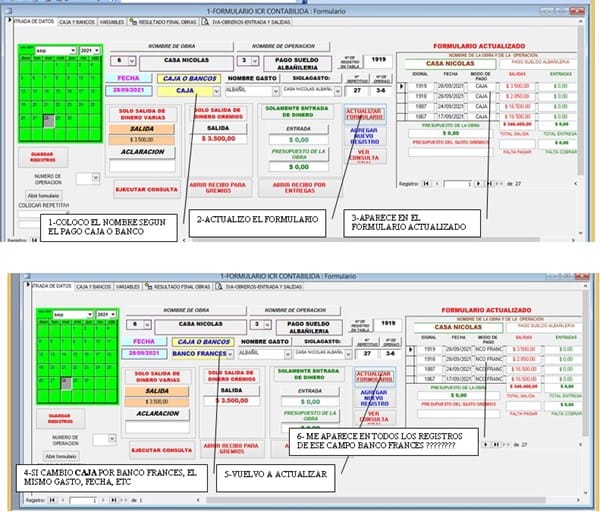600x512 pixels.
Task: Select highlighted day 28 in upper calendar
Action: click(x=49, y=121)
